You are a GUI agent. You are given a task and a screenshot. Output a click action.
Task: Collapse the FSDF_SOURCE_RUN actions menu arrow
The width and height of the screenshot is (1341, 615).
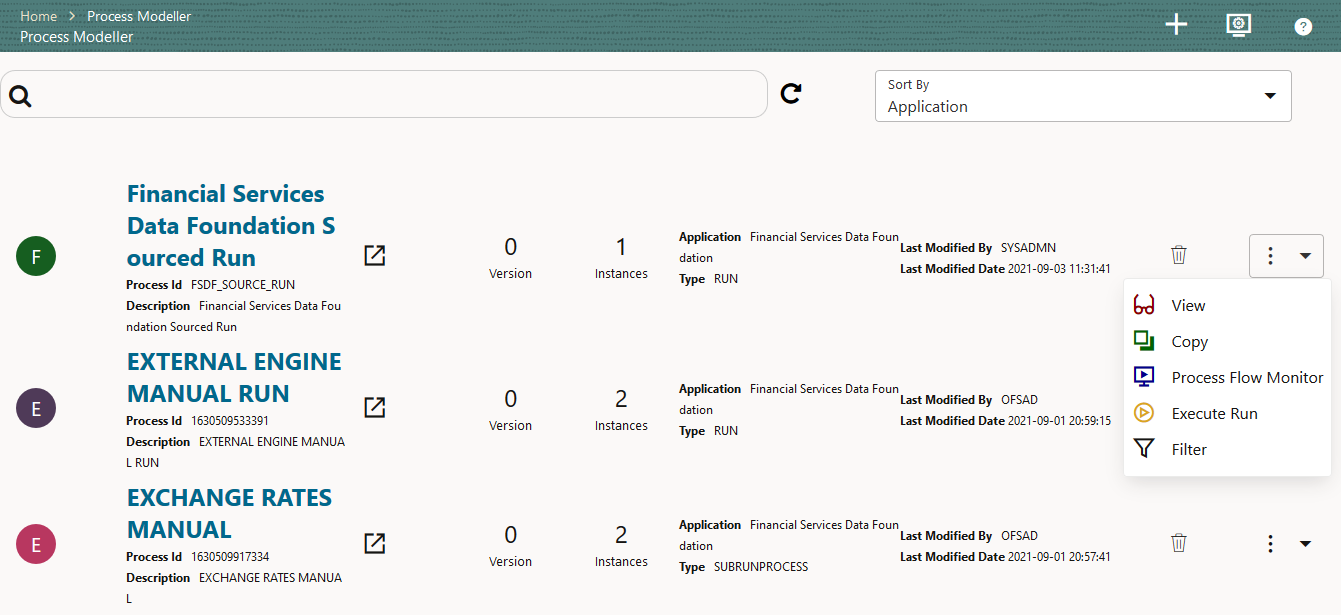tap(1305, 256)
